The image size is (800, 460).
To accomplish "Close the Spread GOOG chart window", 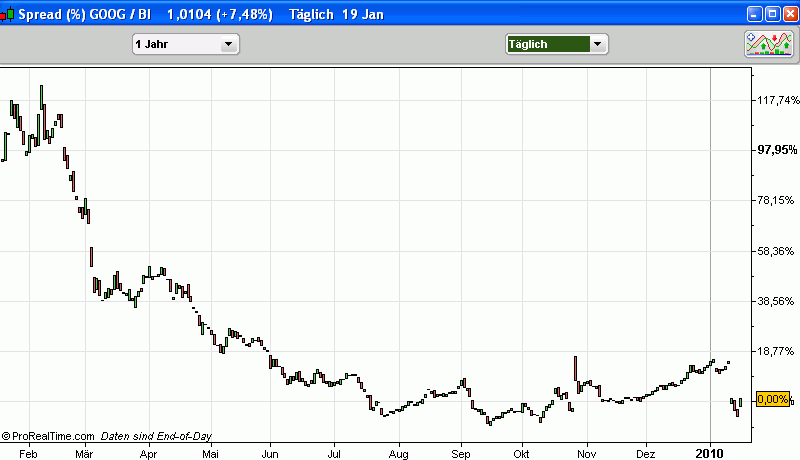I will 790,14.
